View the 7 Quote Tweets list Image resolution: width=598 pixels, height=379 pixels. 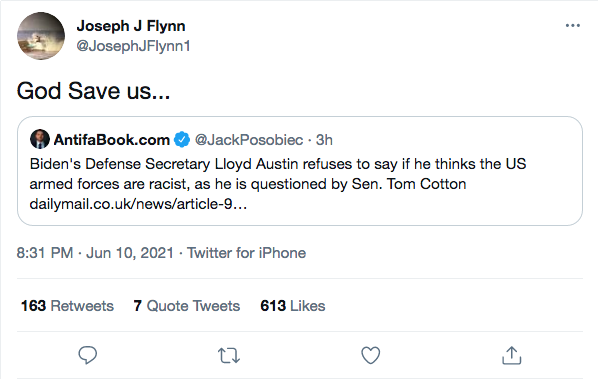click(x=187, y=306)
